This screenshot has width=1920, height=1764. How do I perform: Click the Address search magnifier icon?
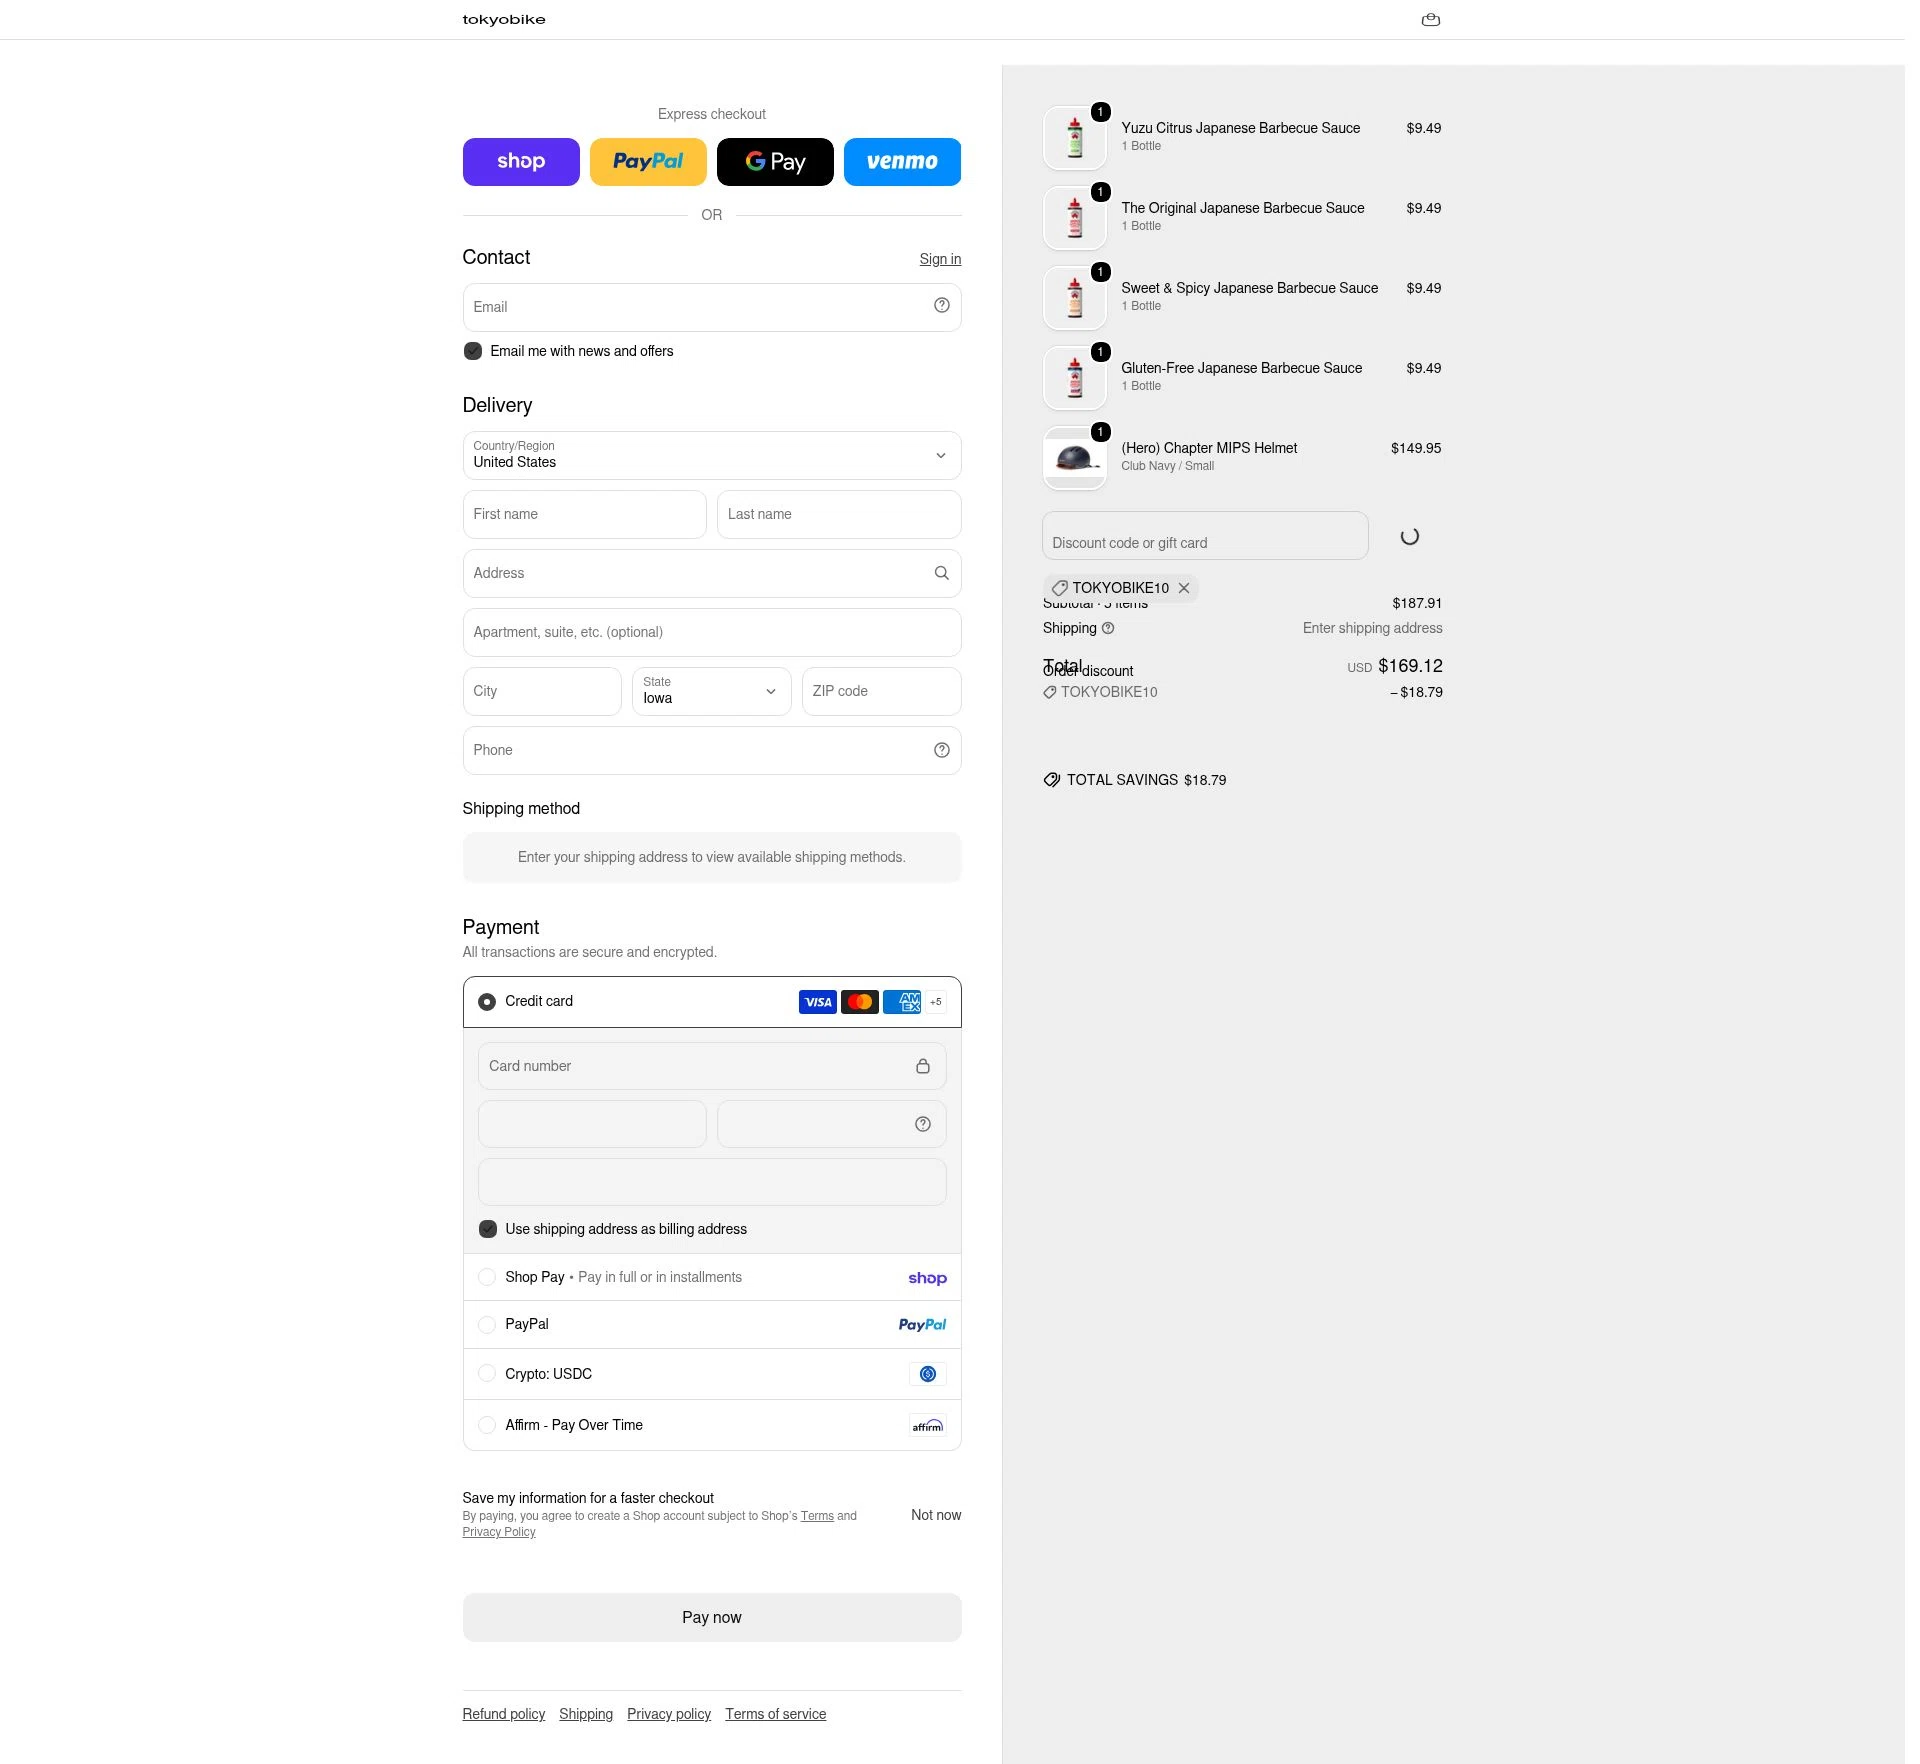click(x=942, y=573)
